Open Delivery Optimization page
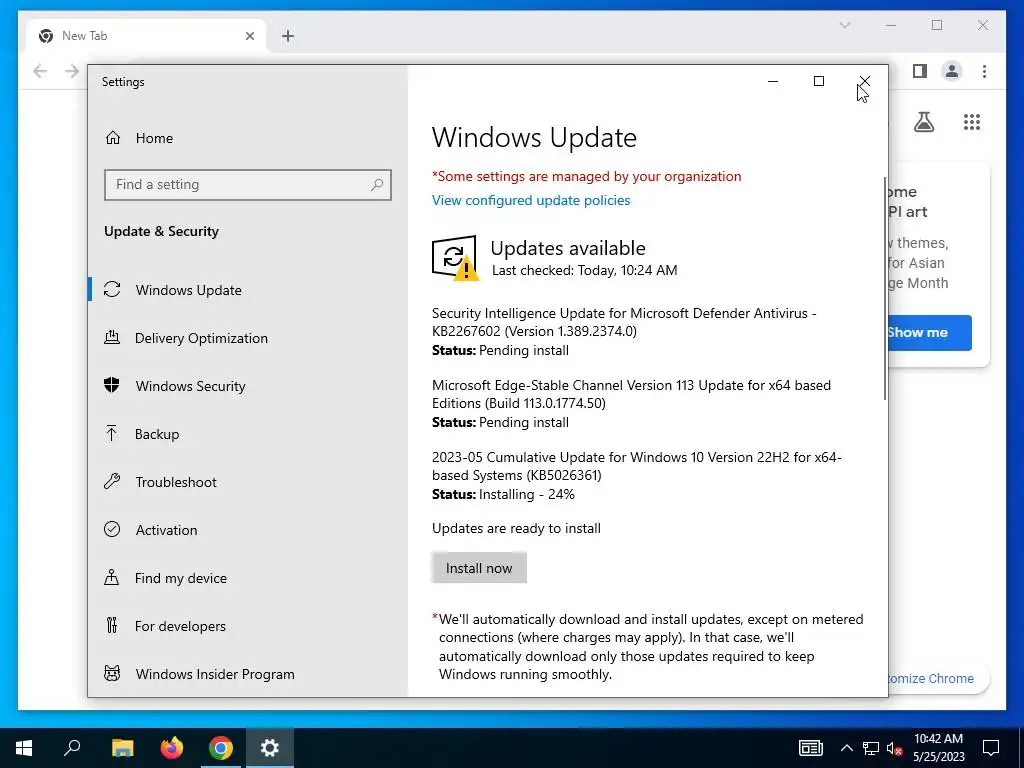The image size is (1024, 768). click(248, 338)
